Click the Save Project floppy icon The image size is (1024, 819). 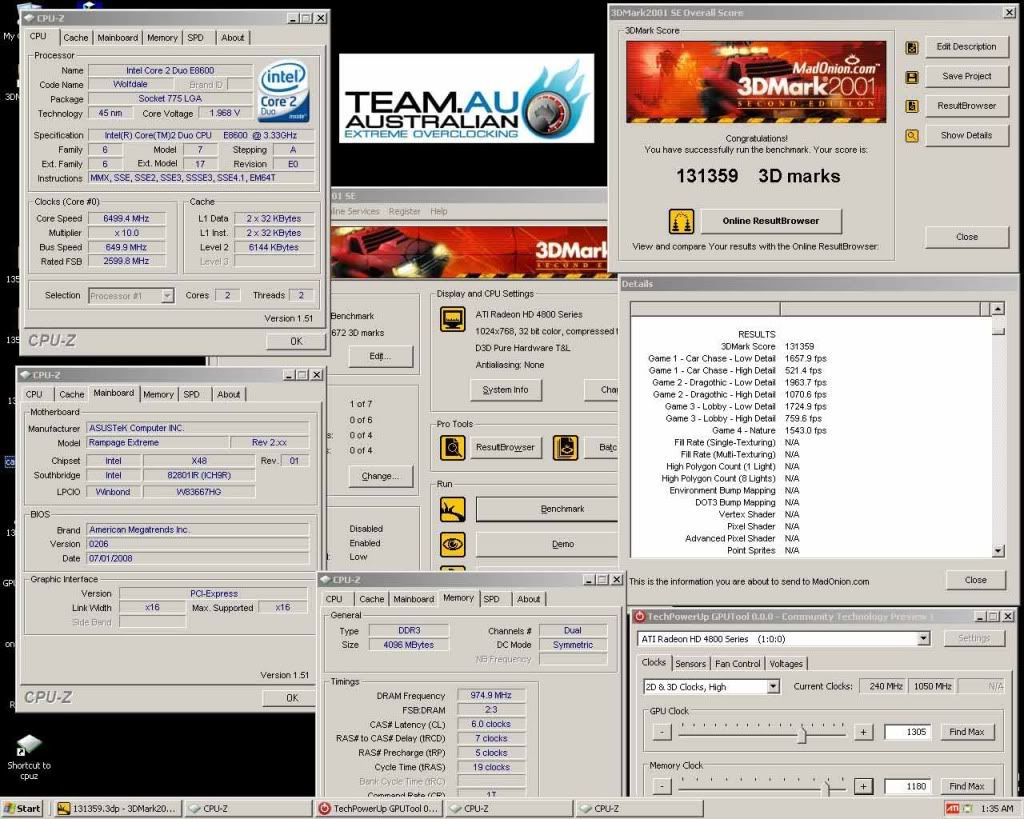[912, 77]
